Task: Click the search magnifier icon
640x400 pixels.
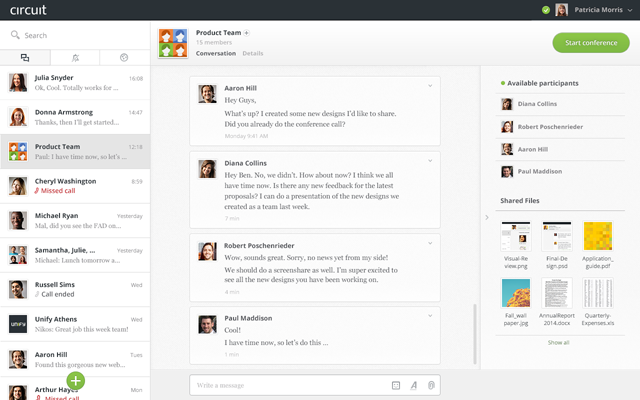Action: tap(15, 35)
